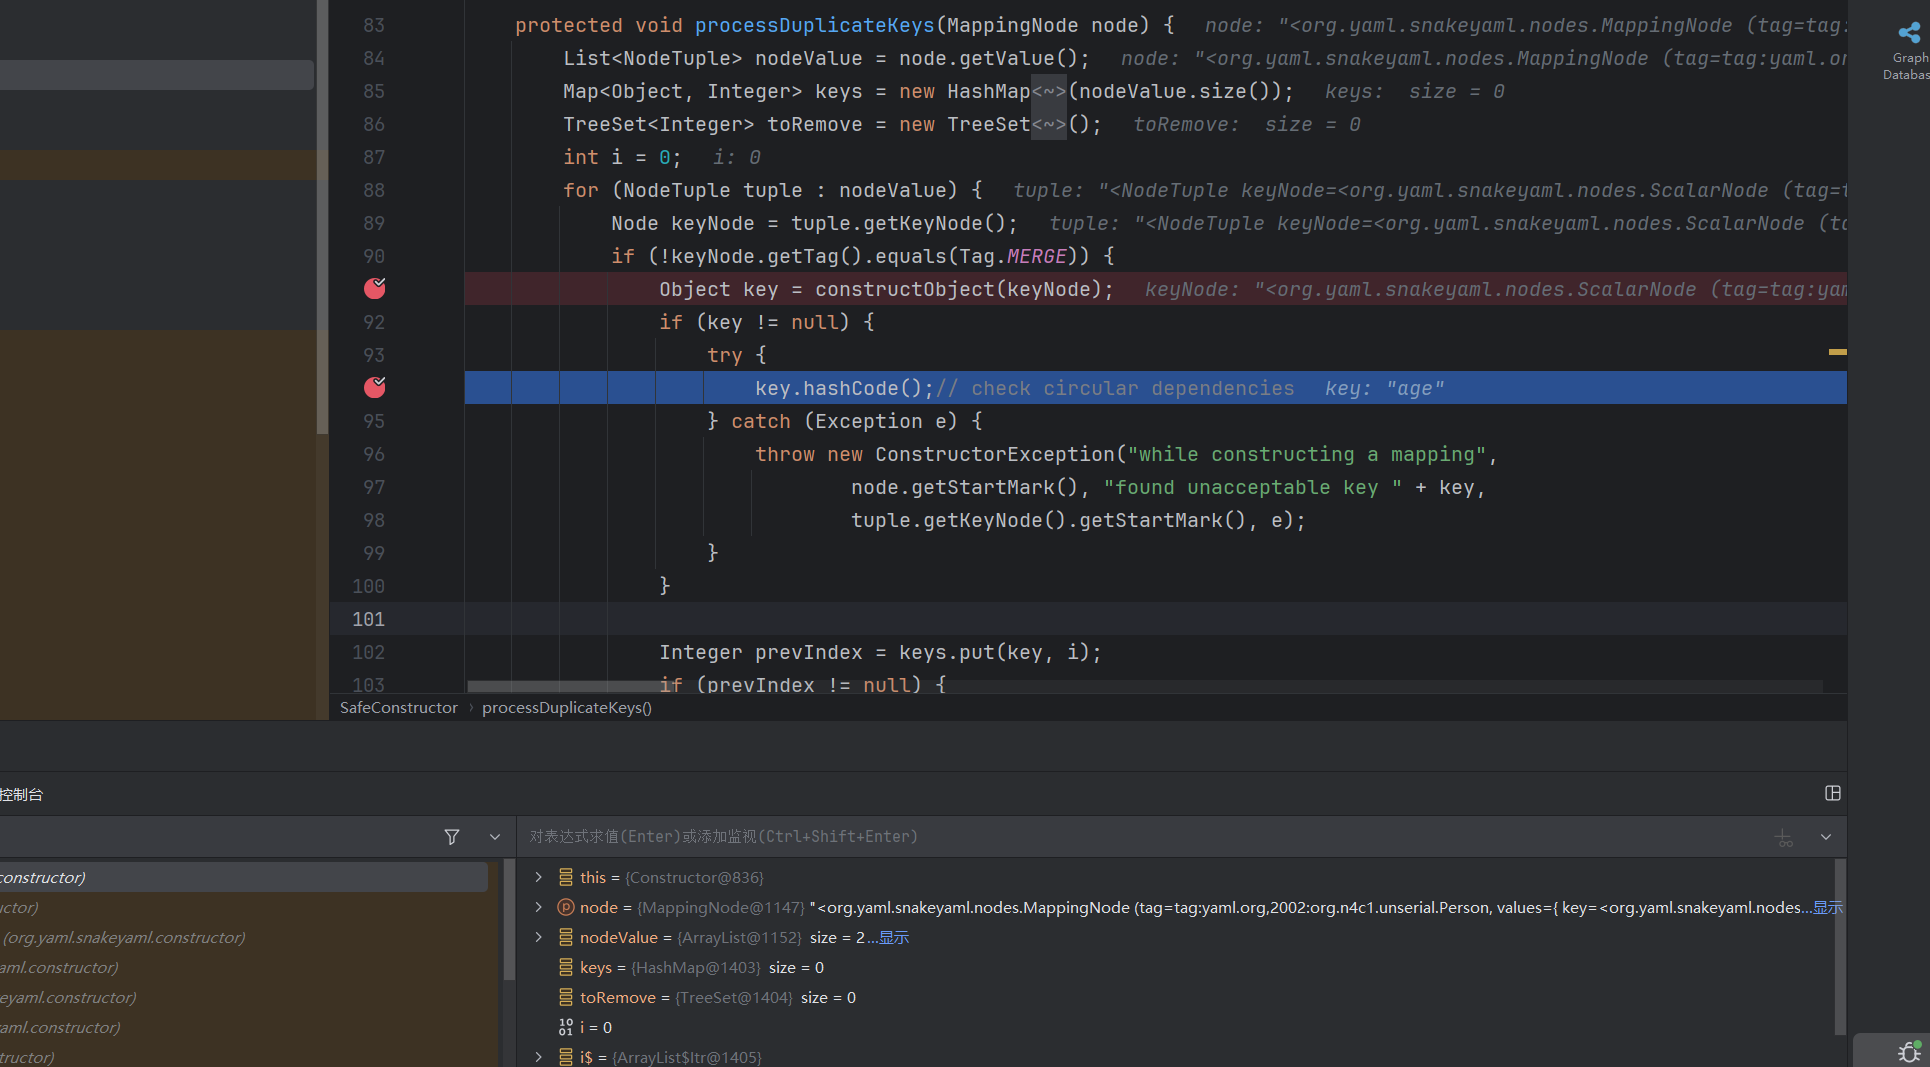Open the dropdown next to frames filter
This screenshot has width=1930, height=1067.
[x=495, y=837]
